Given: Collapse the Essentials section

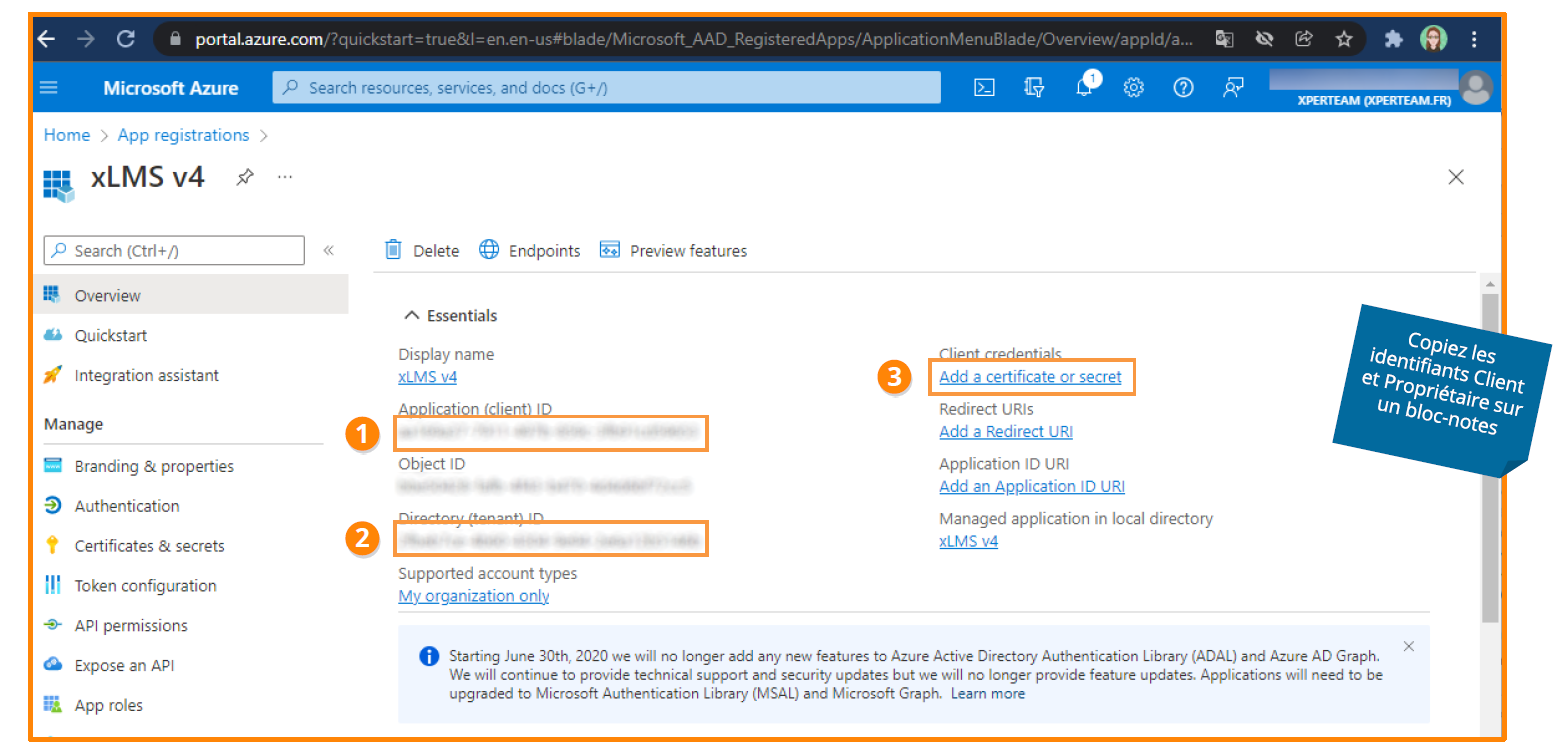Looking at the screenshot, I should (x=411, y=315).
